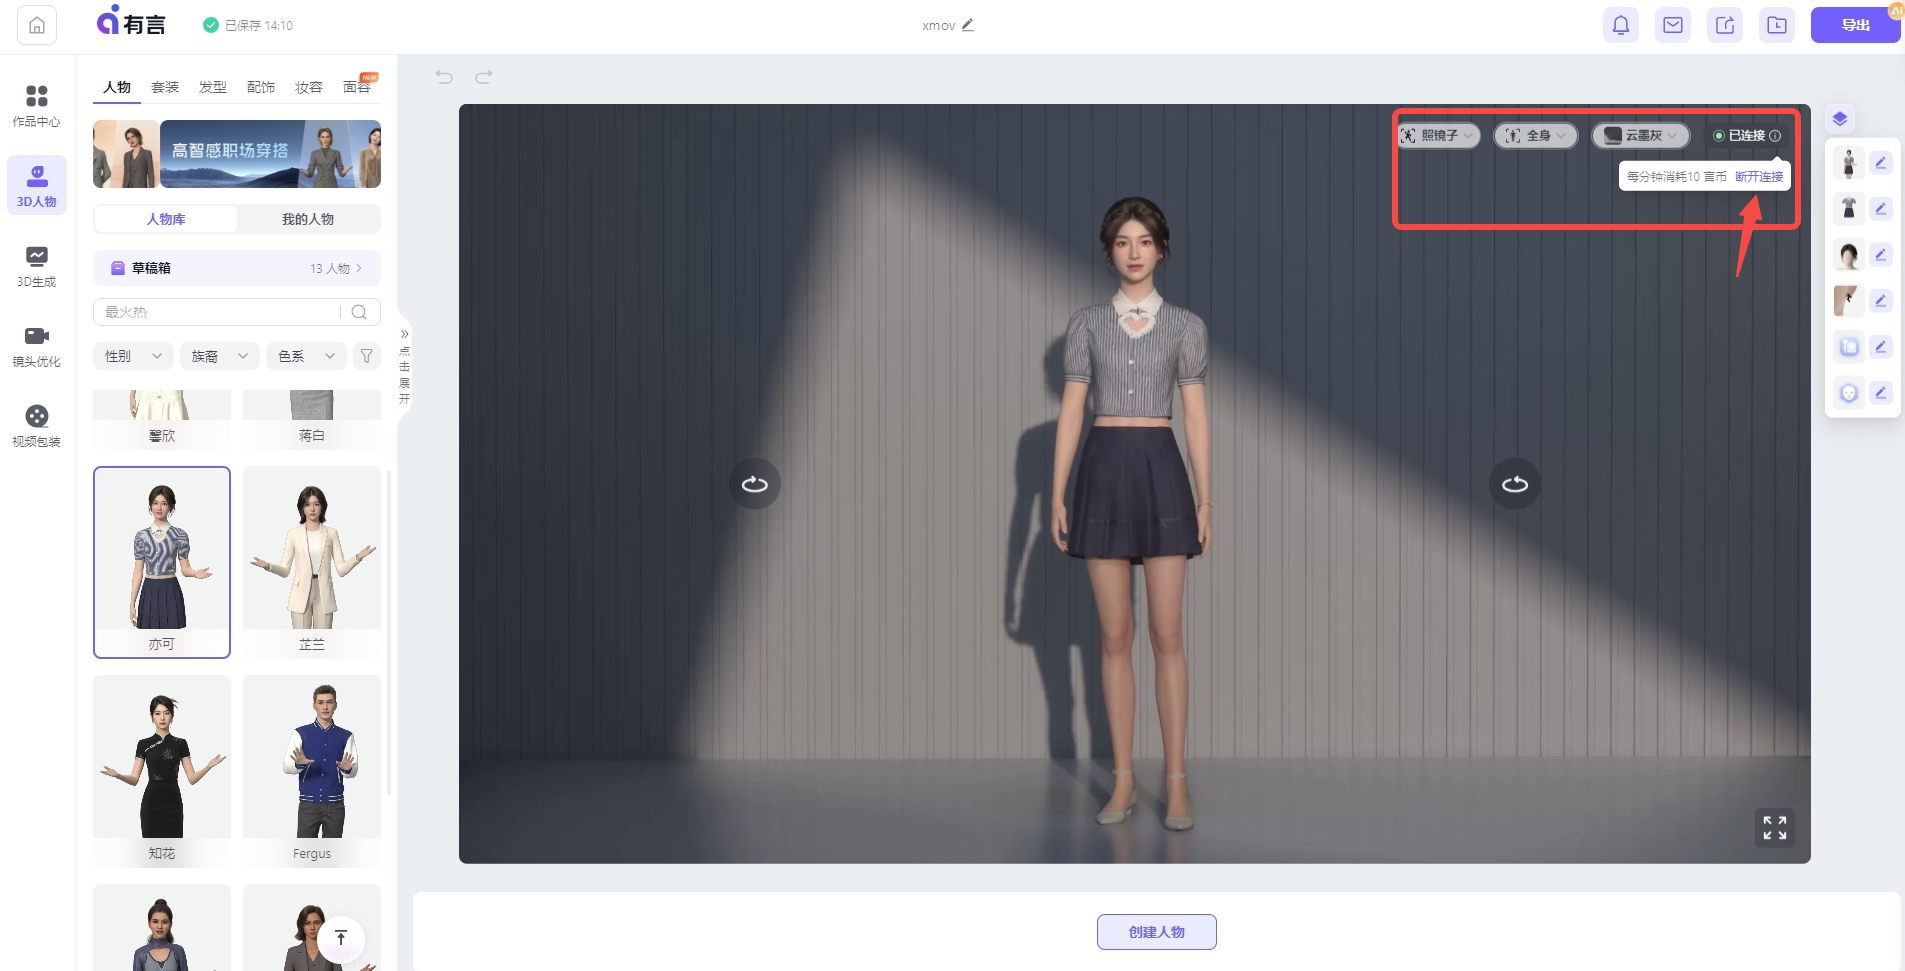Click the 断开连接 link

pyautogui.click(x=1759, y=176)
